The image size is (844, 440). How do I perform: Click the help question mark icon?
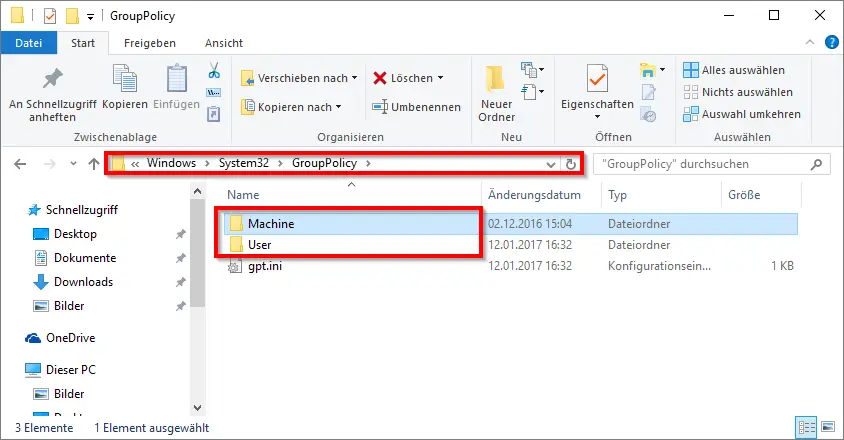coord(832,42)
